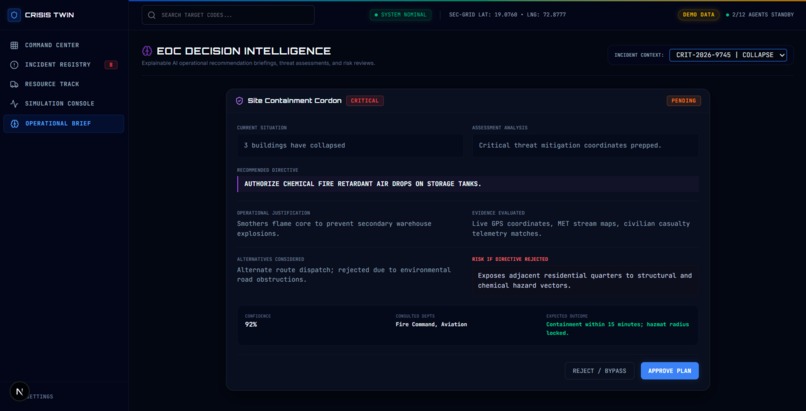The height and width of the screenshot is (411, 806).
Task: Approve the plan
Action: coord(669,371)
